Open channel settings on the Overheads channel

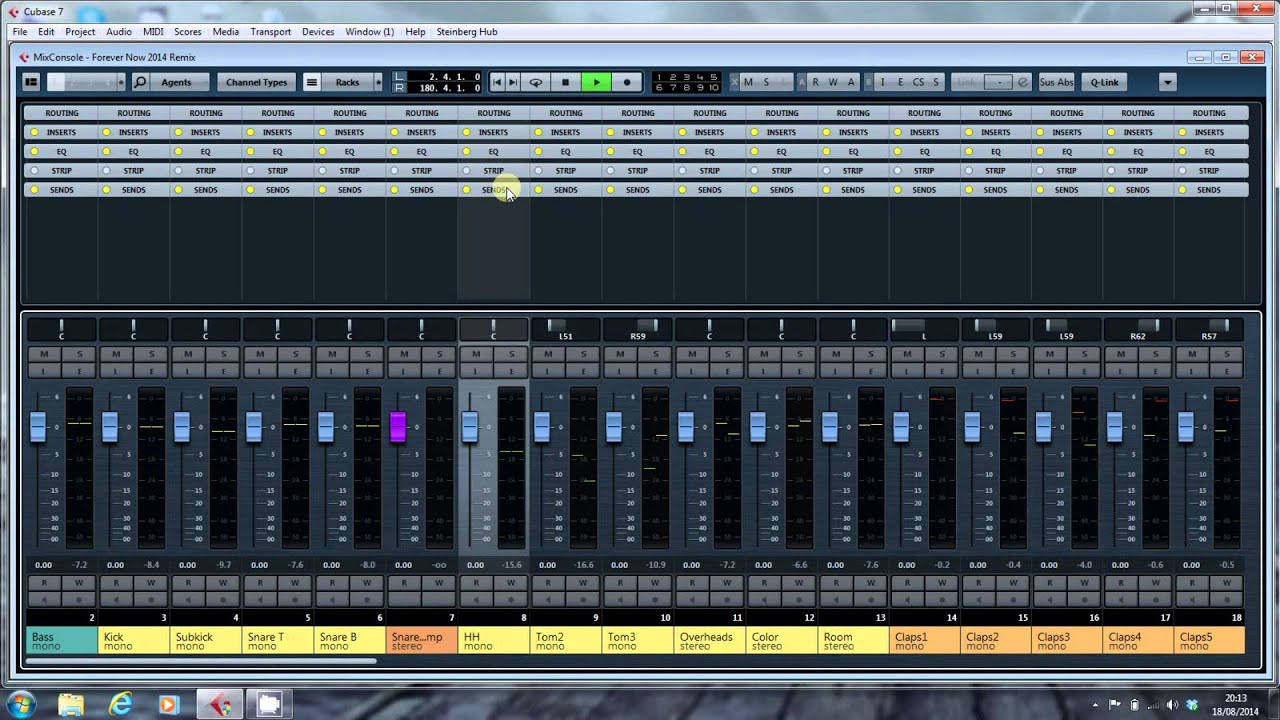coord(727,371)
